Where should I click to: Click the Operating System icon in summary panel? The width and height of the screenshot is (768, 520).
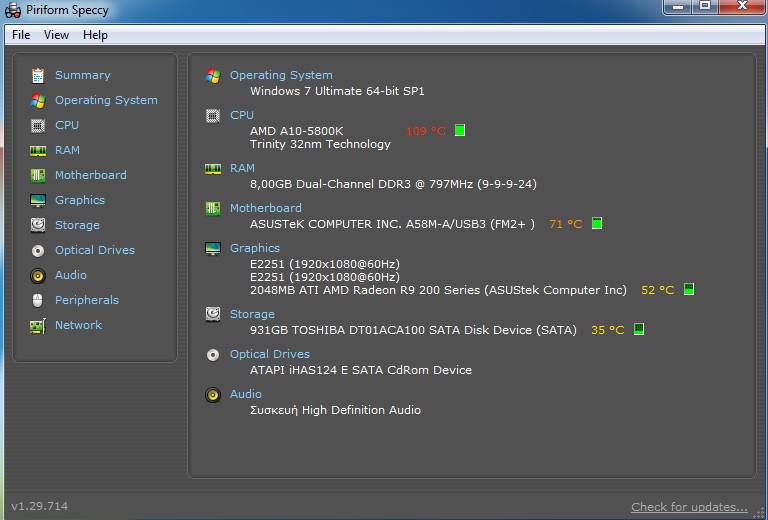click(213, 75)
